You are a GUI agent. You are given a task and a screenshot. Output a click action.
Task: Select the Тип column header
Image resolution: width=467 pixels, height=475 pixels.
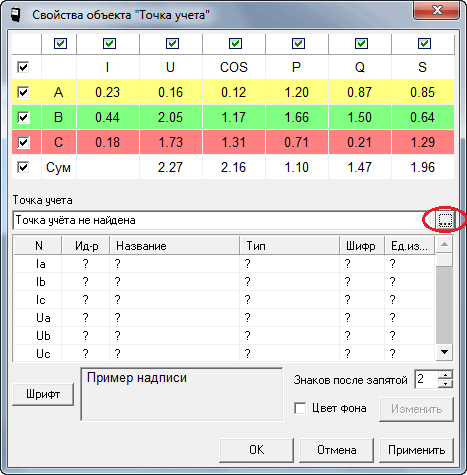289,246
